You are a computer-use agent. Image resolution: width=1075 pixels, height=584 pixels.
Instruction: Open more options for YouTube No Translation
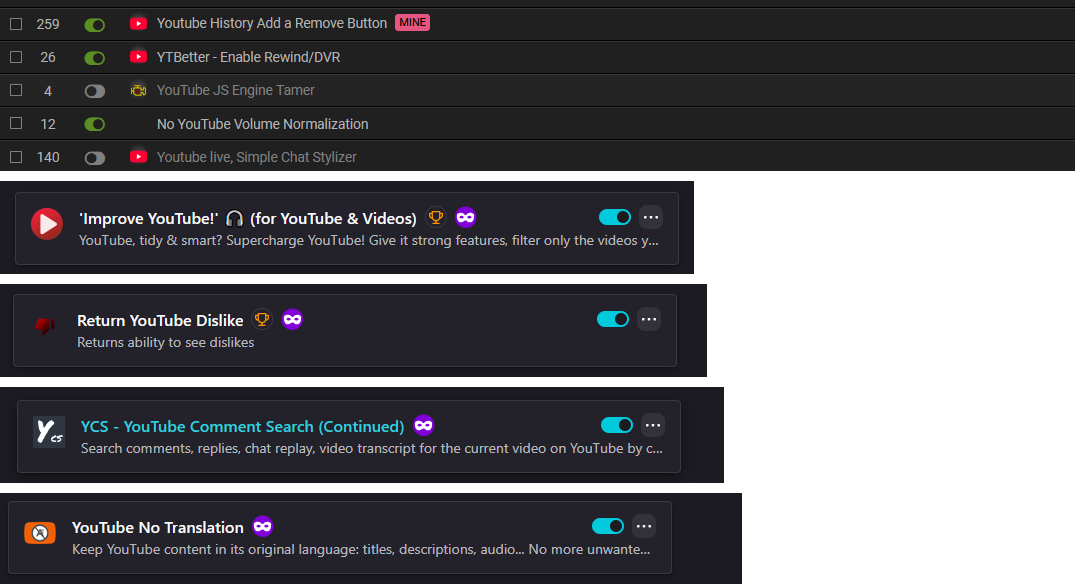coord(644,526)
